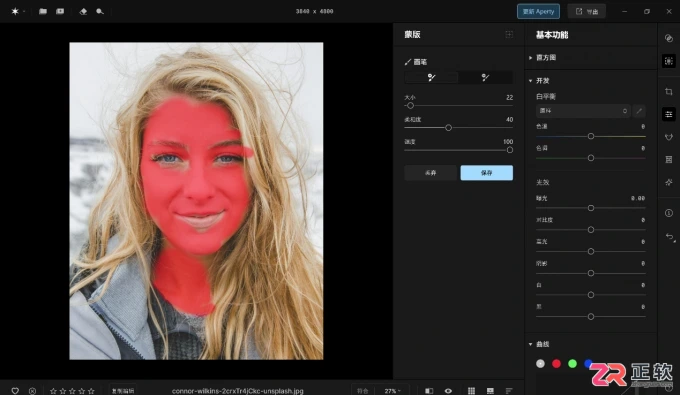Click the grid icon in the 蒙版 panel header
This screenshot has width=680, height=395.
[509, 34]
